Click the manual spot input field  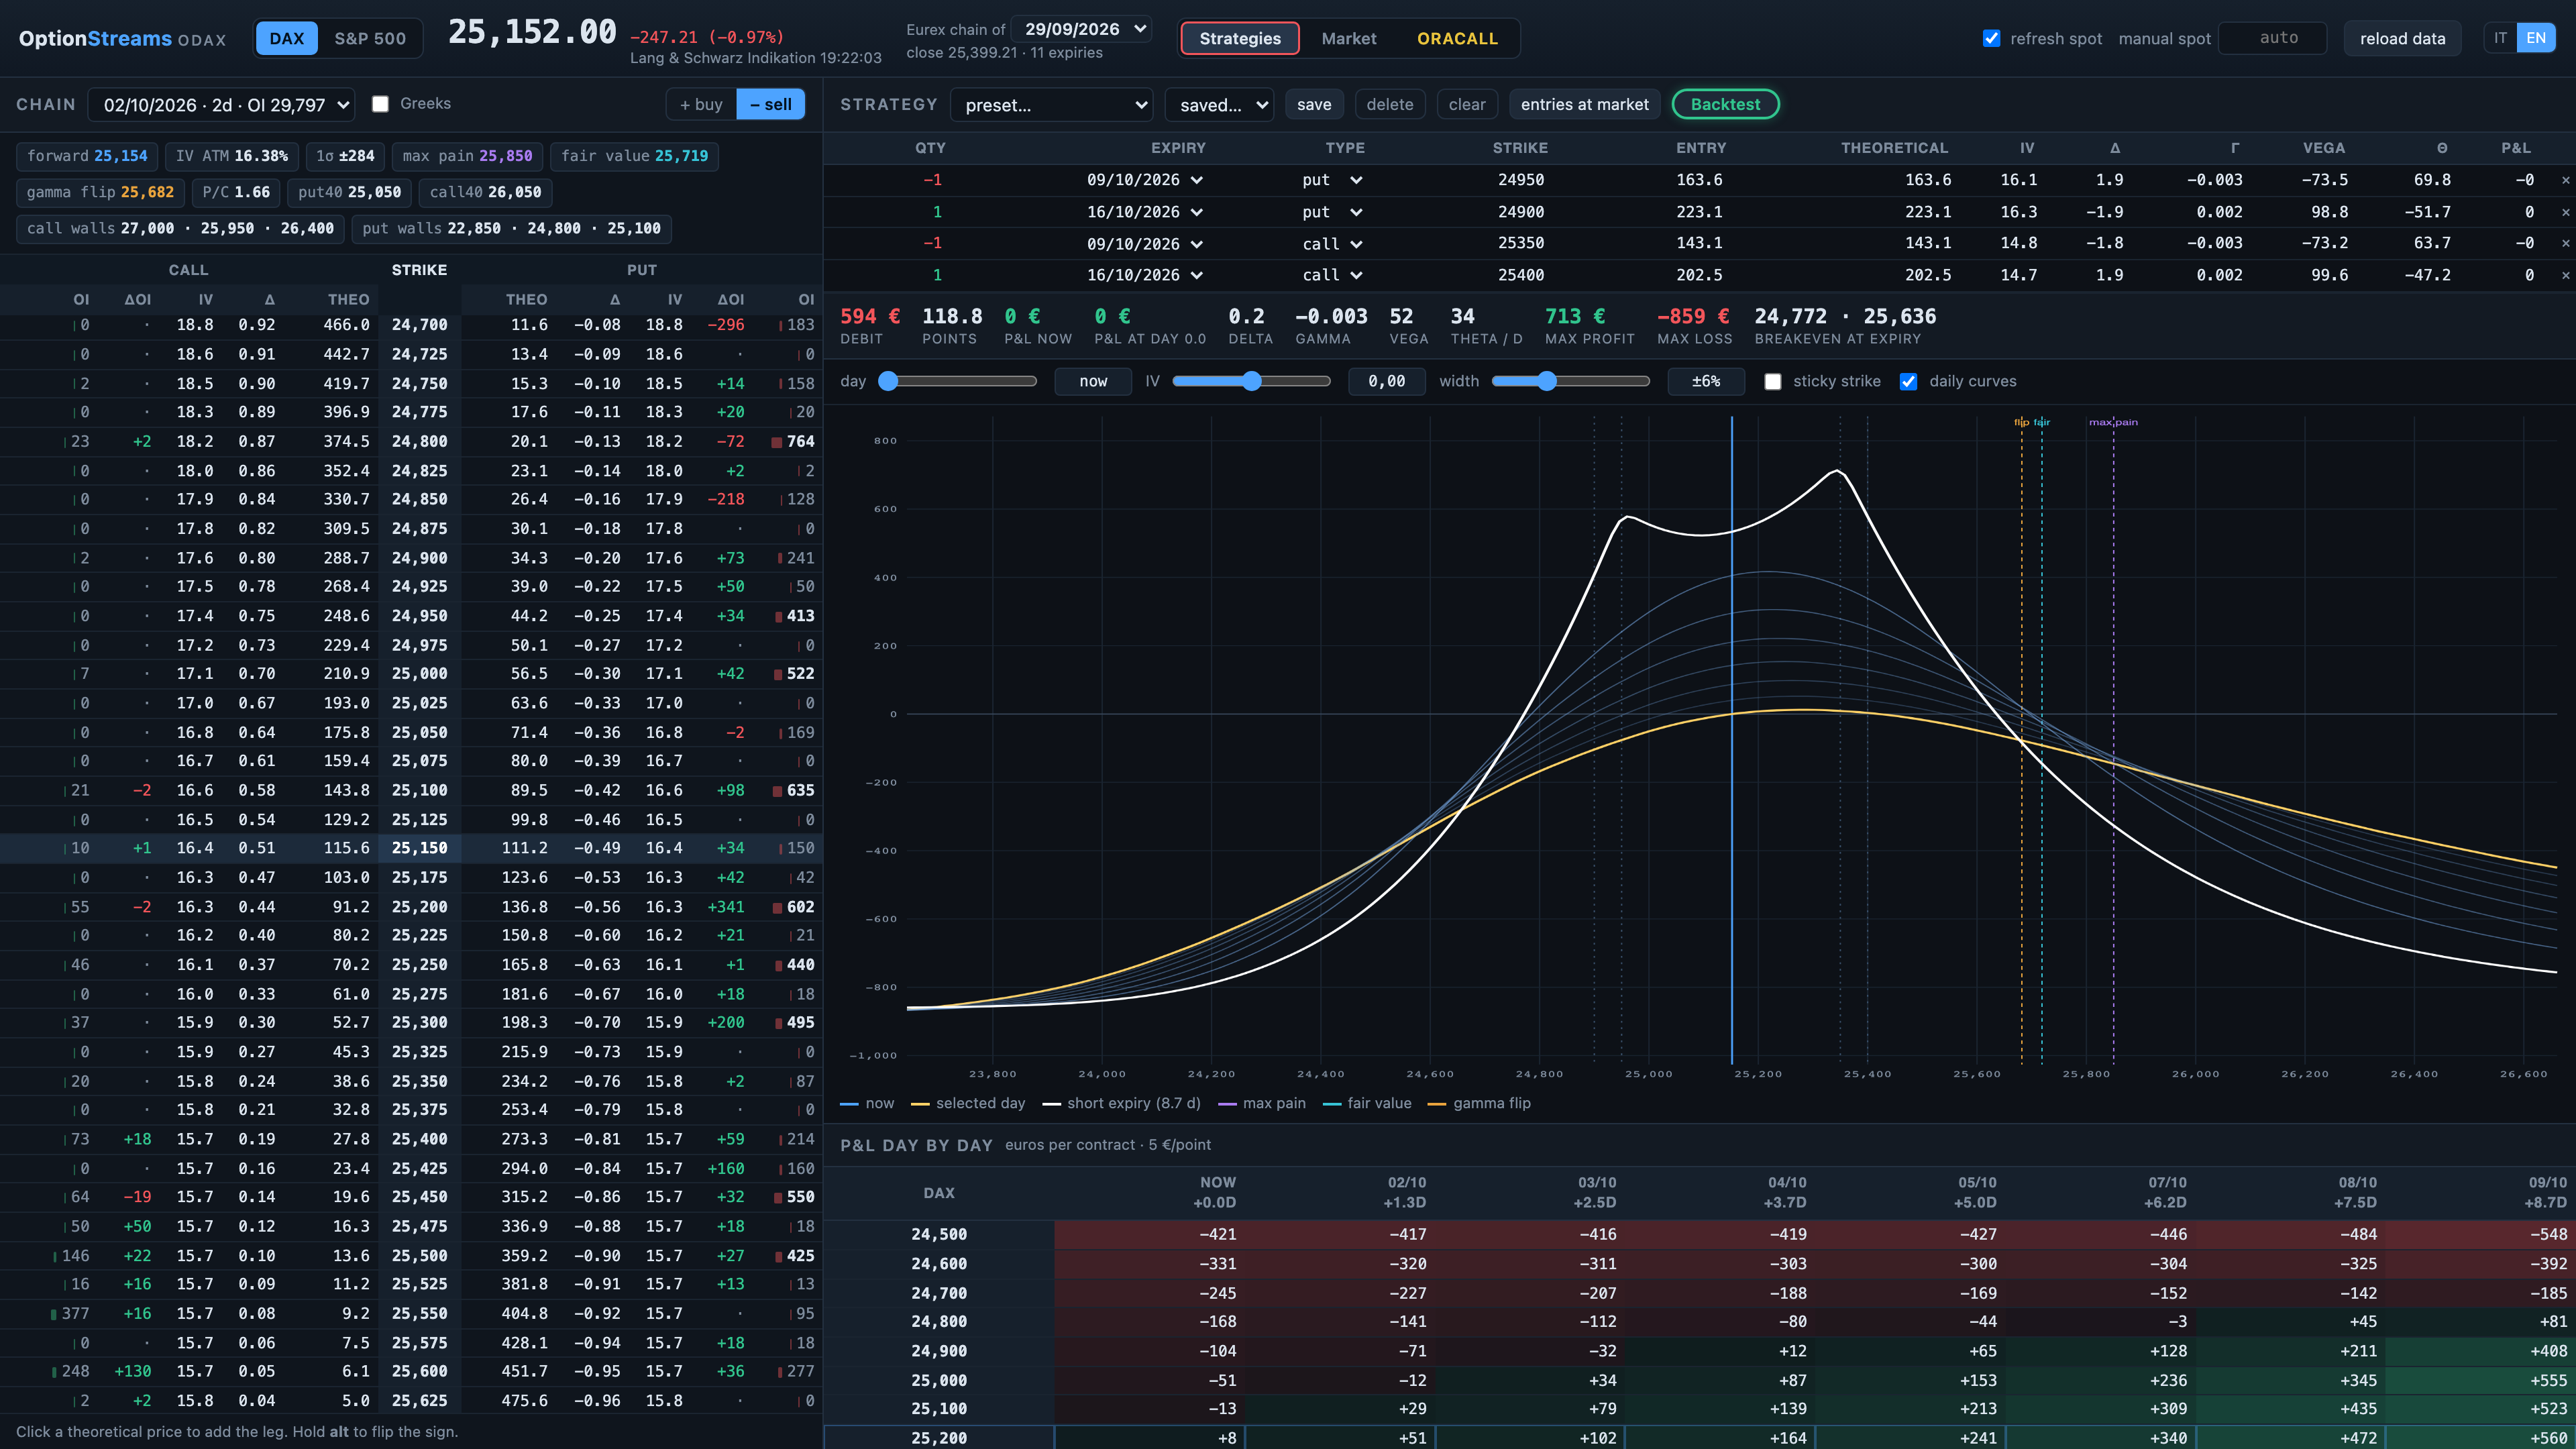[x=2273, y=38]
